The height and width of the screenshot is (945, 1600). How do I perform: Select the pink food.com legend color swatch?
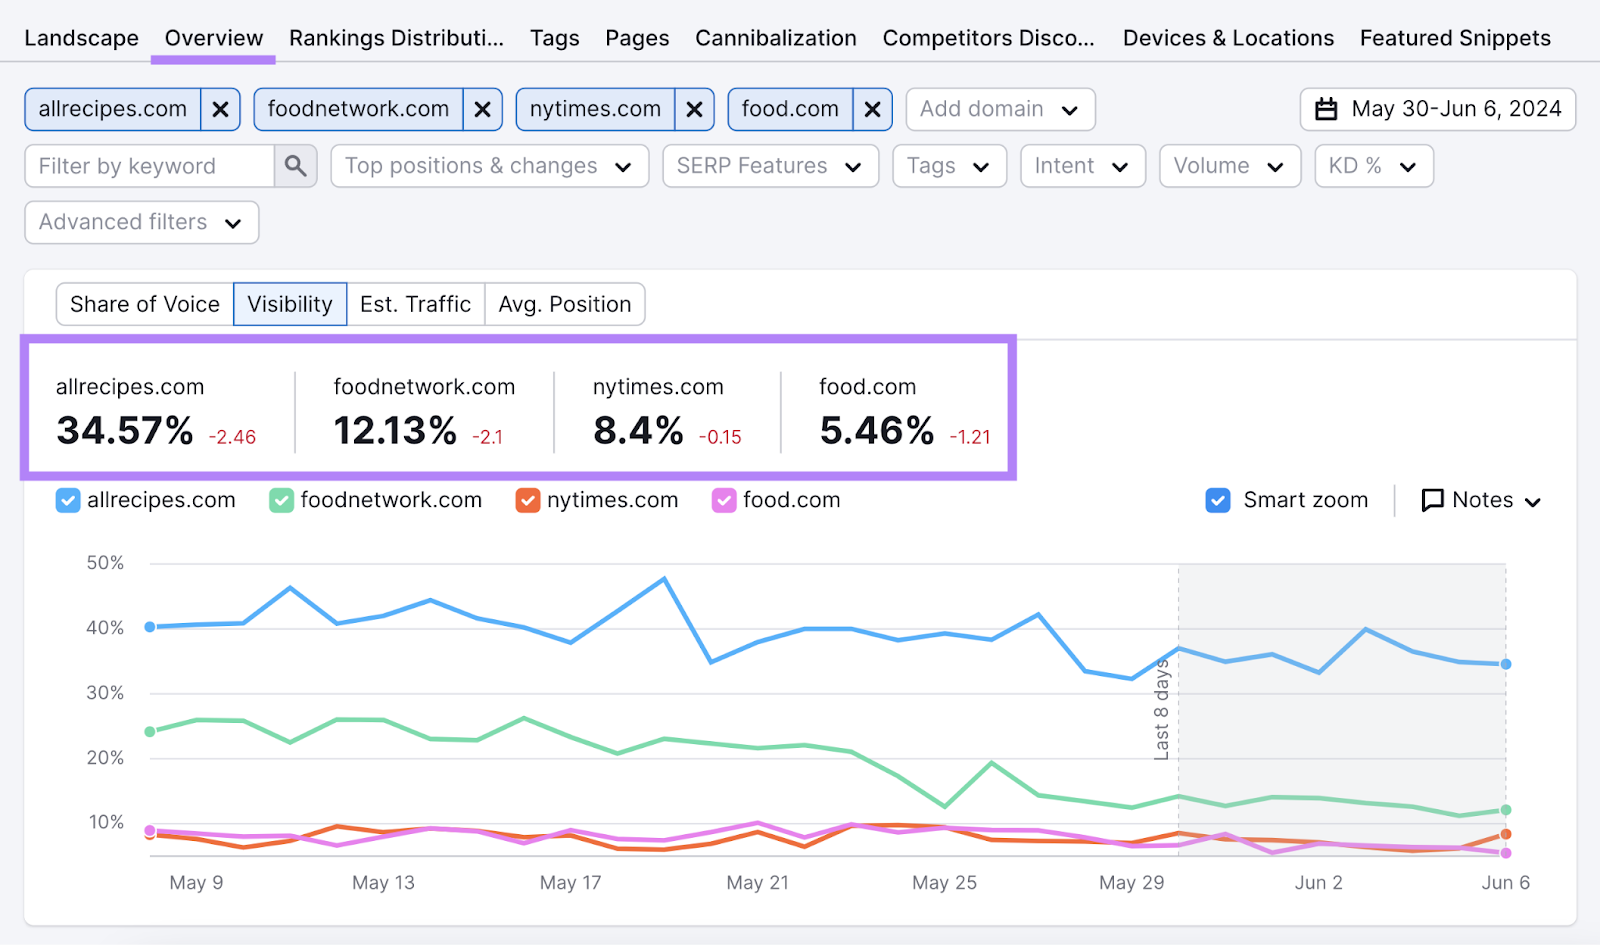[x=723, y=500]
